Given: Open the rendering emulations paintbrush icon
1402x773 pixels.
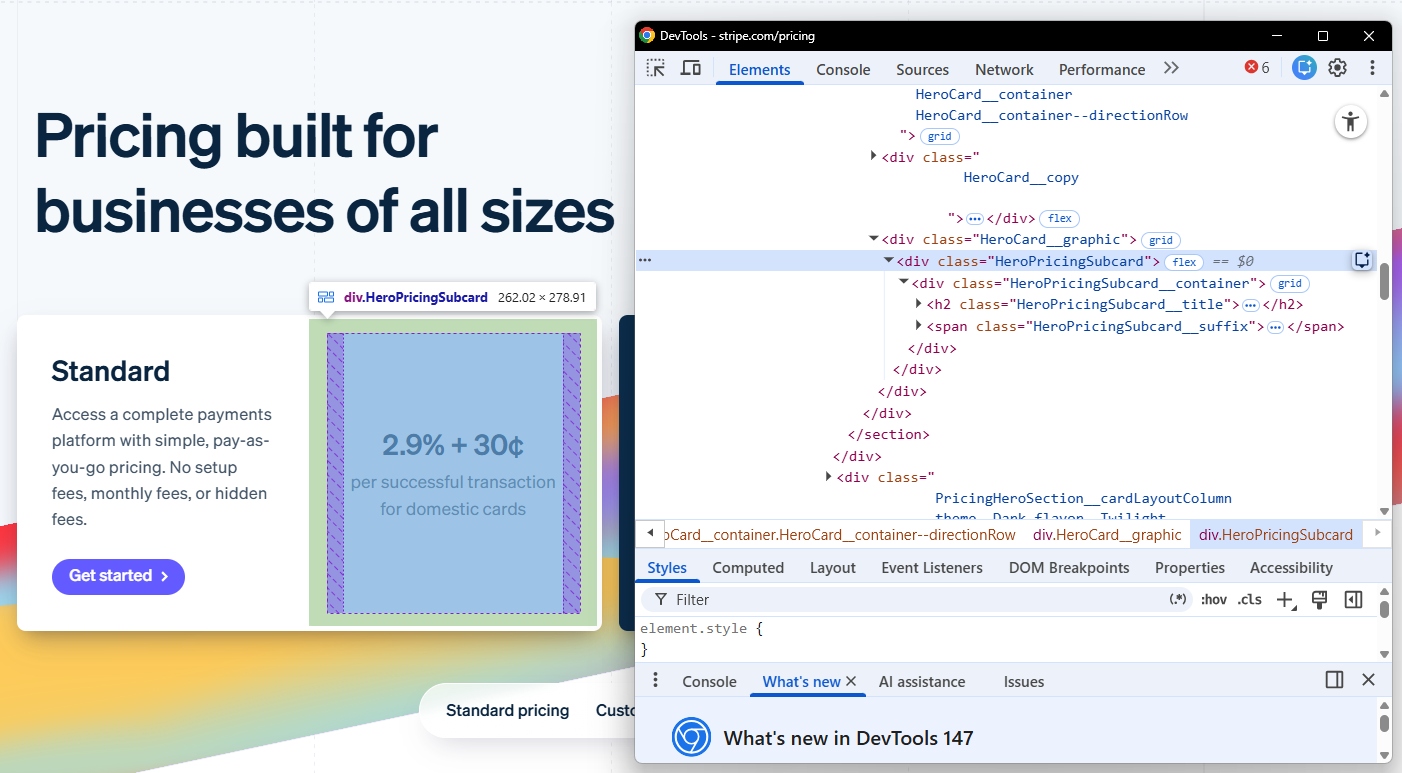Looking at the screenshot, I should (1319, 599).
